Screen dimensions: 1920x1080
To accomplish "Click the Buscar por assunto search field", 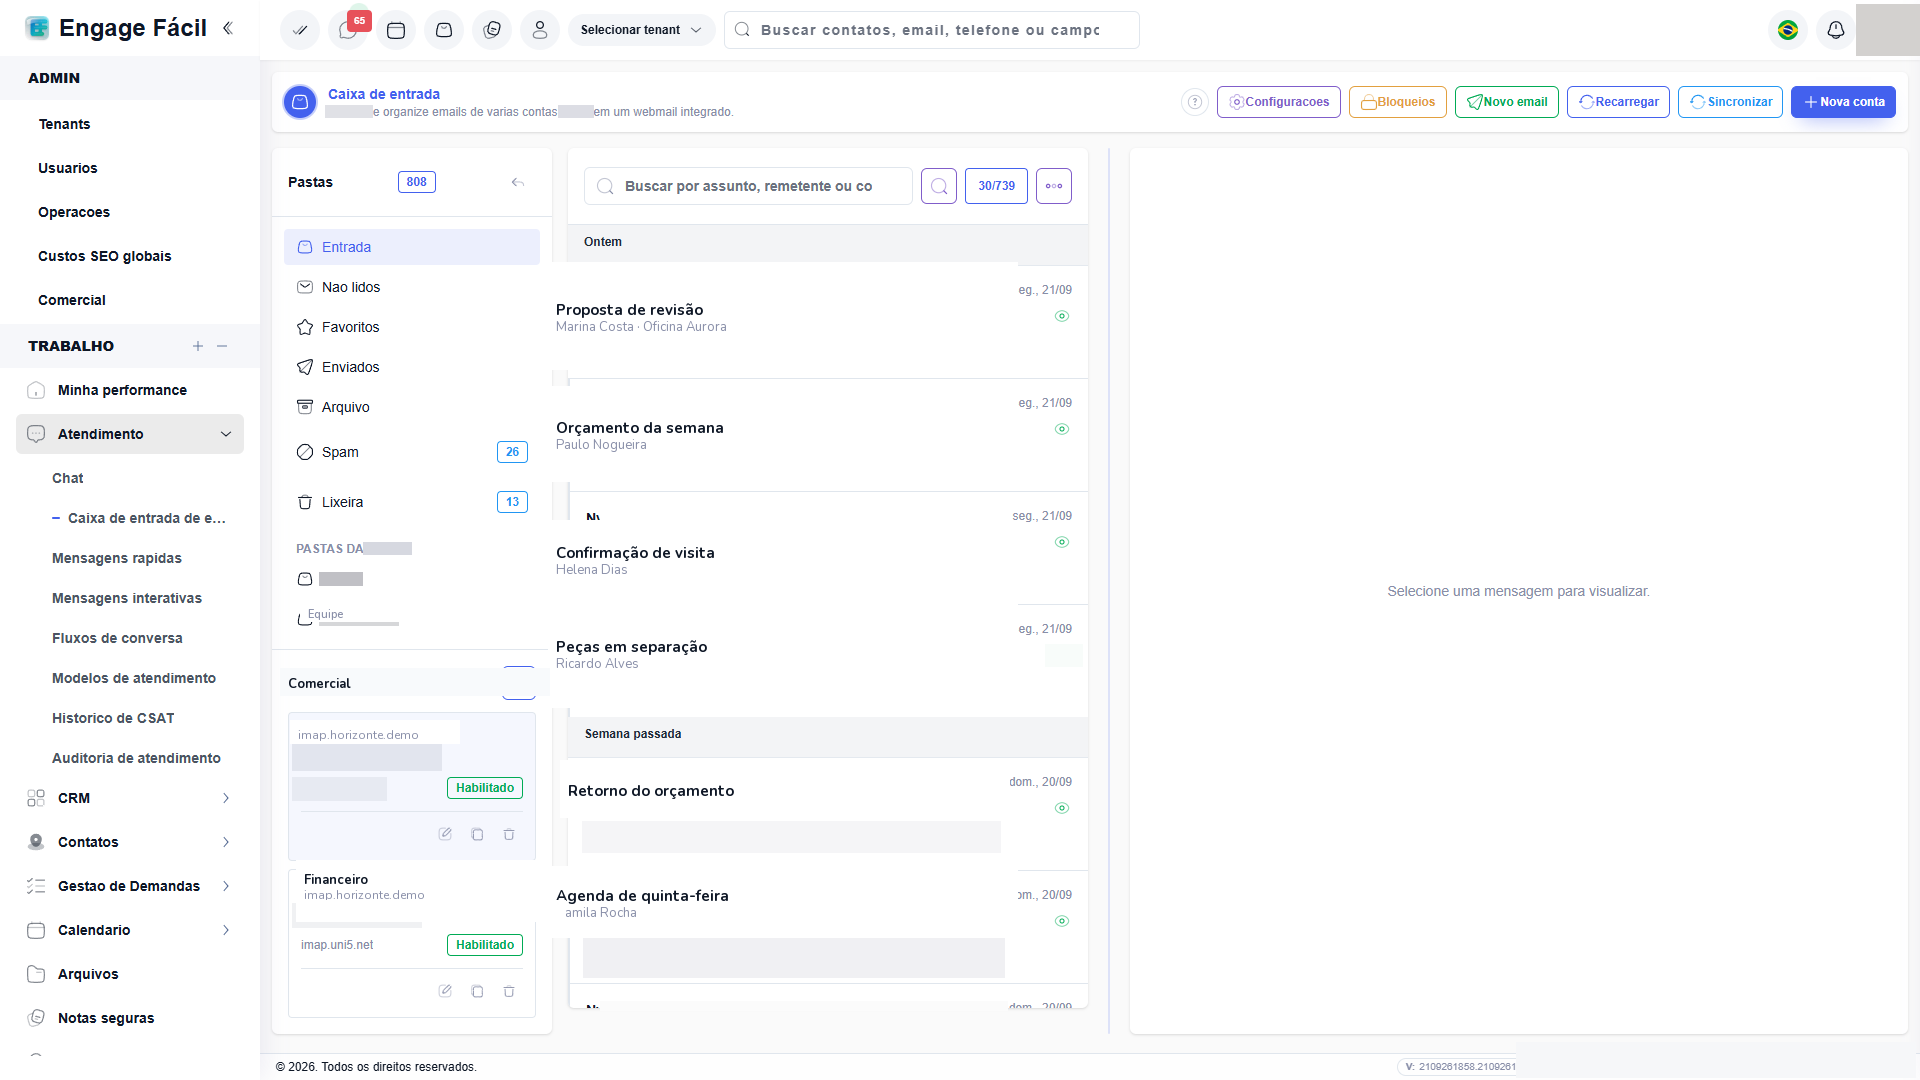I will (748, 186).
